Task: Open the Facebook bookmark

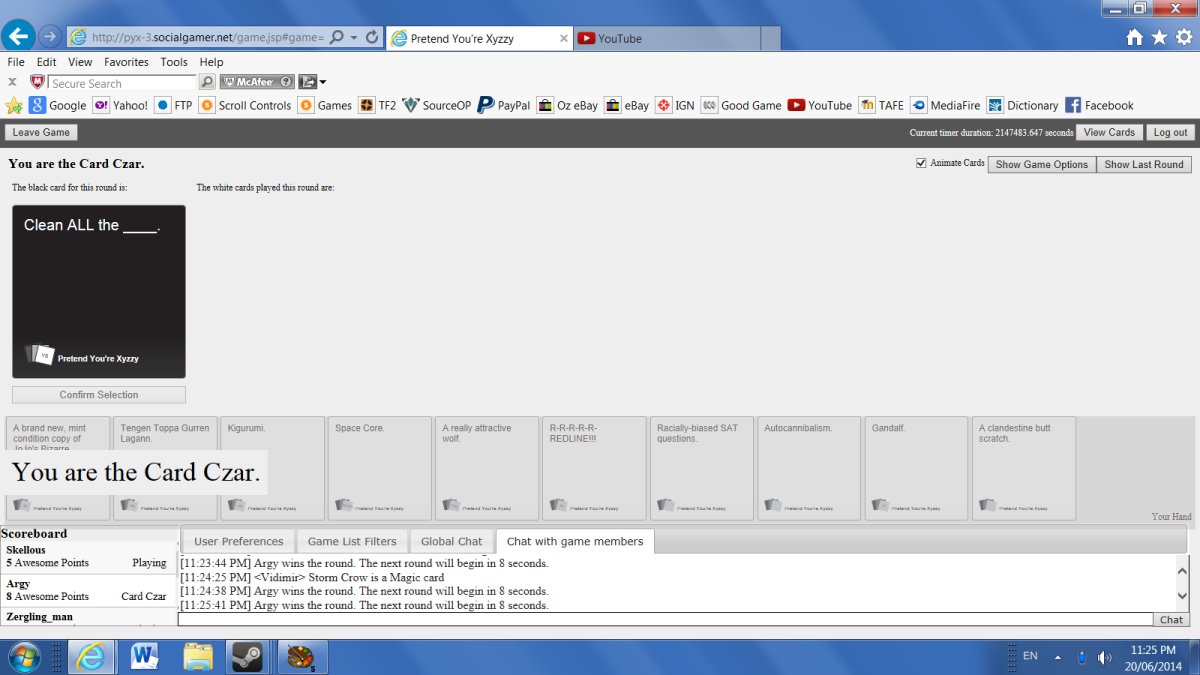Action: click(1099, 105)
